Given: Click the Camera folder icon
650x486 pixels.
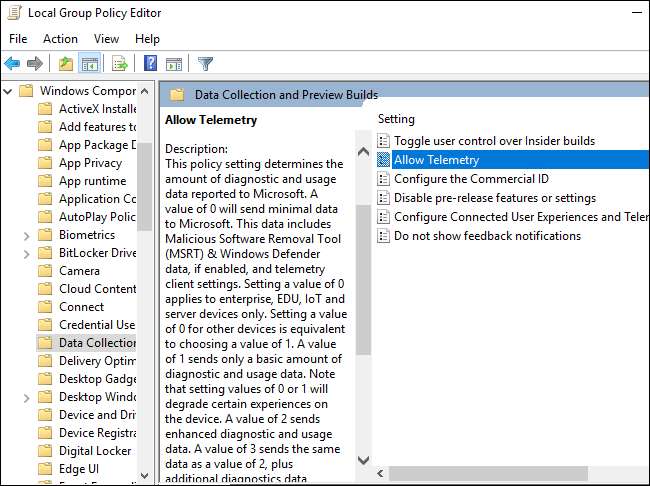Looking at the screenshot, I should (45, 271).
